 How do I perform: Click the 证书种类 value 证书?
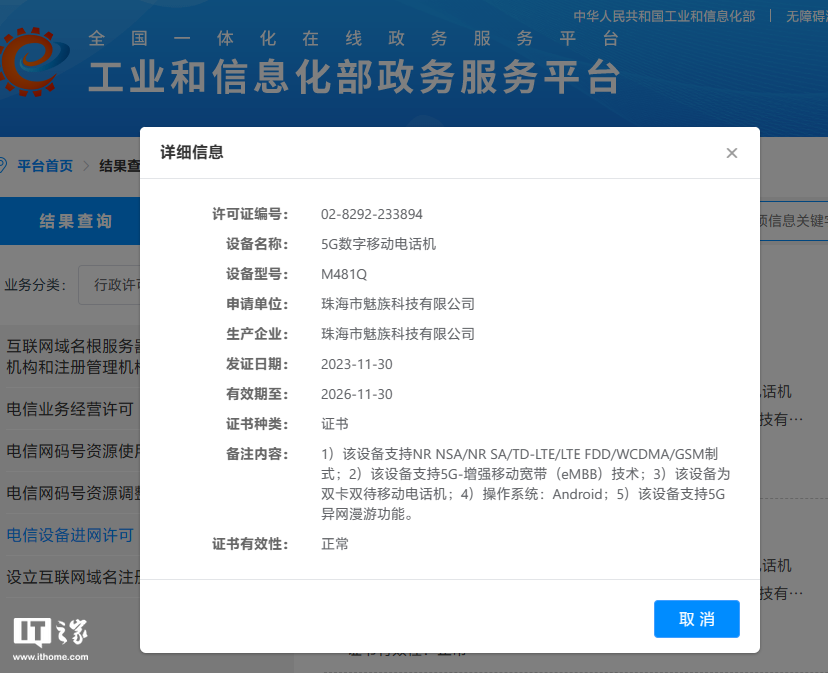tap(335, 424)
